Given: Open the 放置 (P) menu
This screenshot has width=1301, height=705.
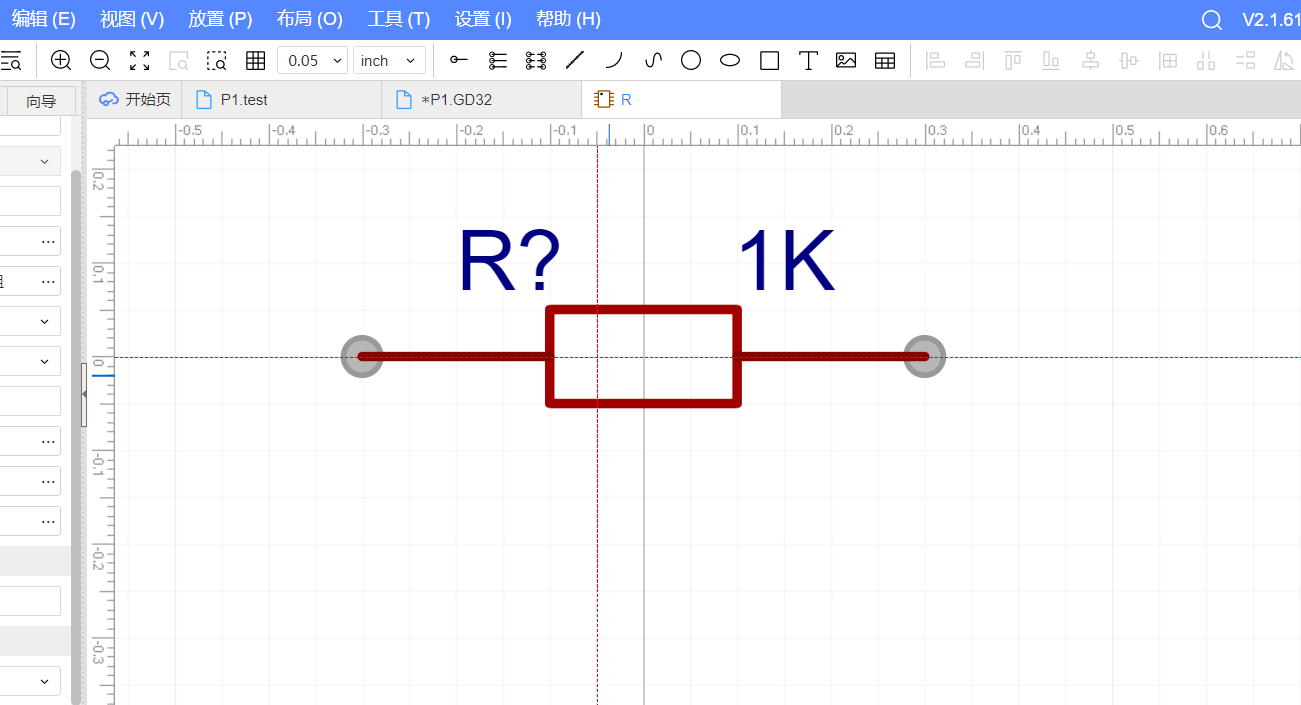Looking at the screenshot, I should click(x=220, y=19).
